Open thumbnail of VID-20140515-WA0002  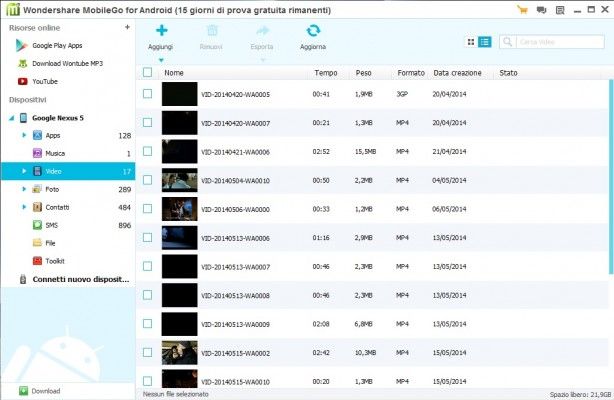pyautogui.click(x=180, y=353)
